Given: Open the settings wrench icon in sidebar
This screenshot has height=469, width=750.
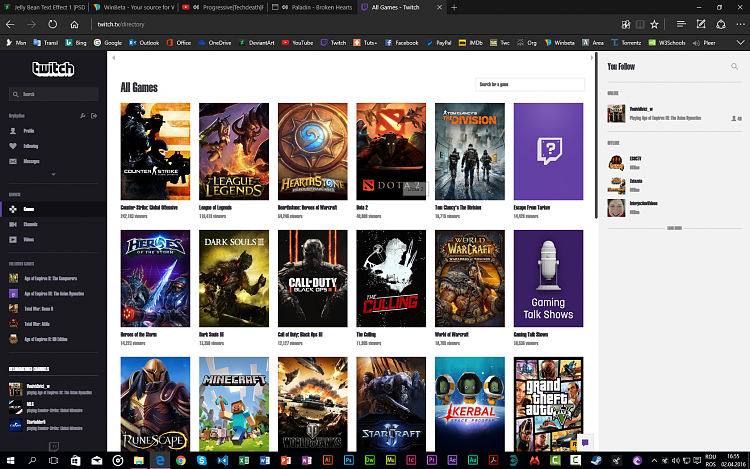Looking at the screenshot, I should (83, 116).
